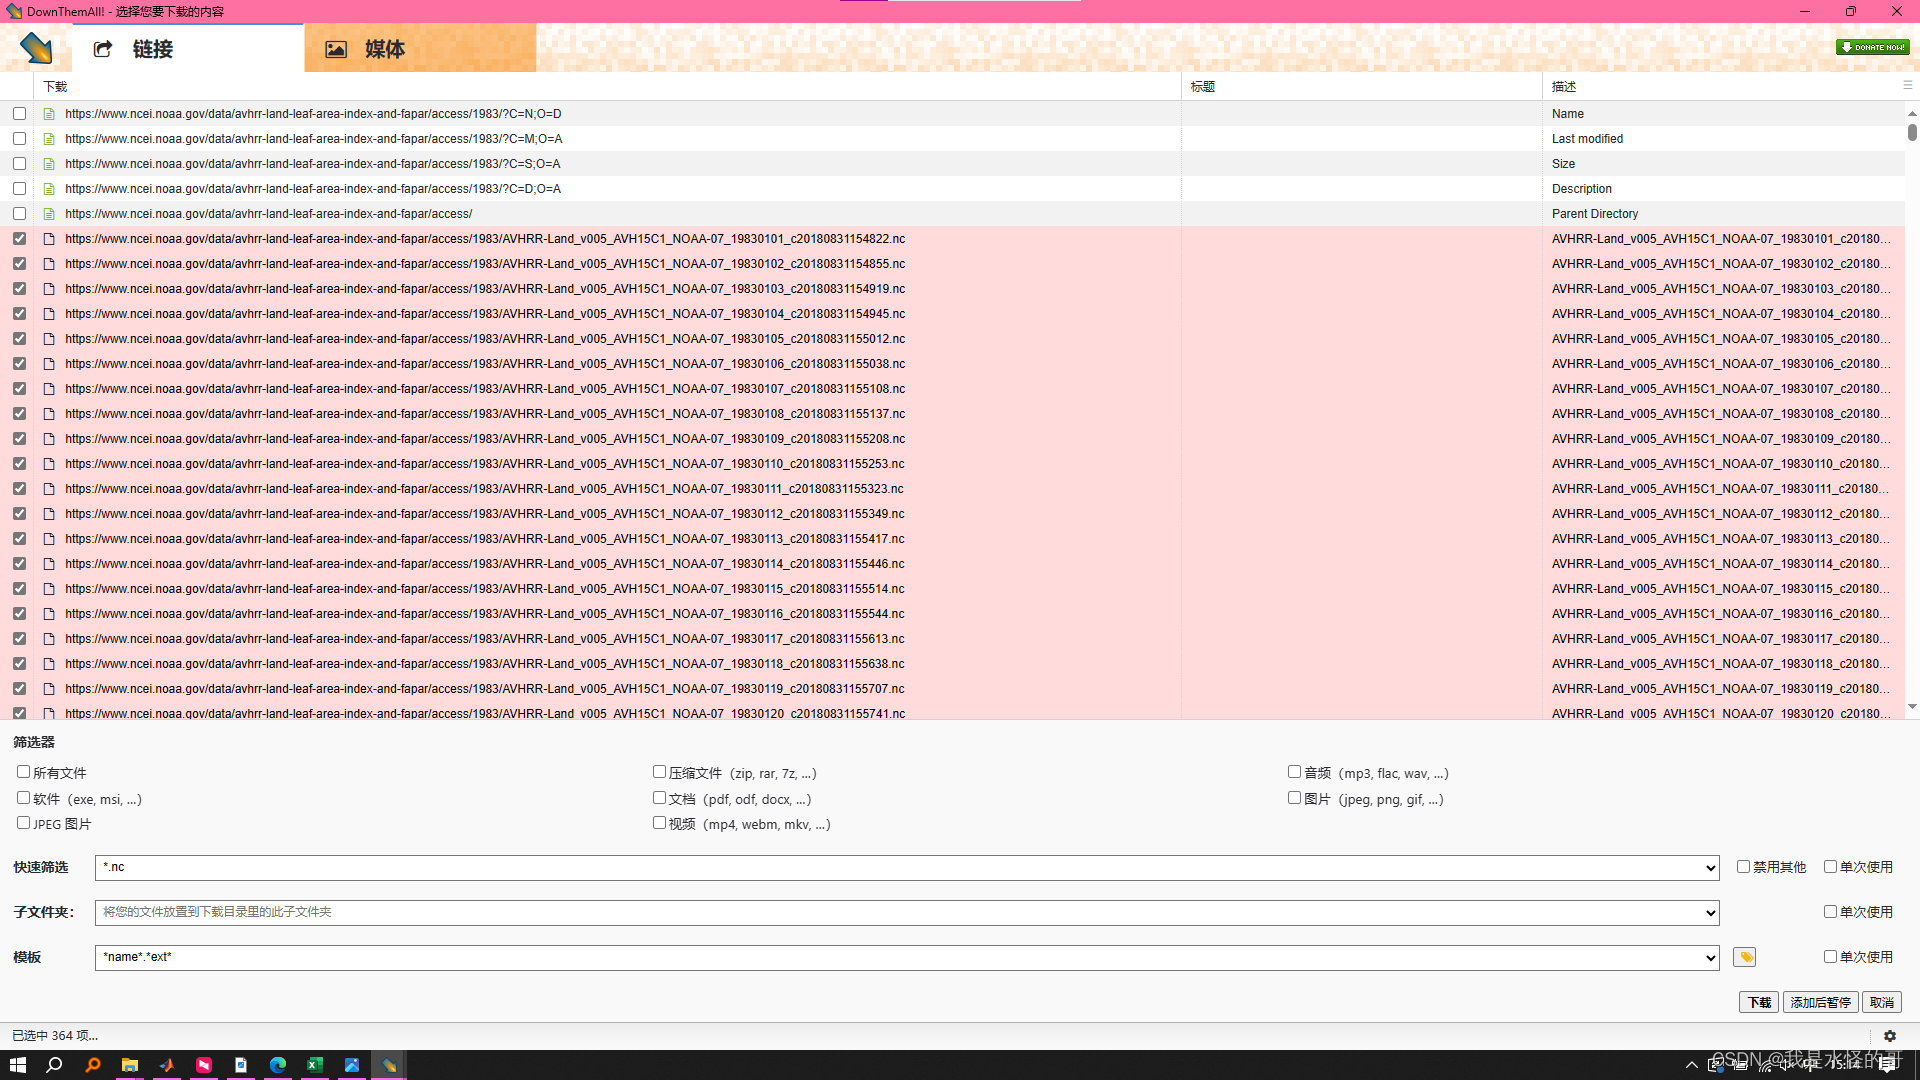1920x1080 pixels.
Task: Open Excel from the taskbar
Action: click(x=315, y=1065)
